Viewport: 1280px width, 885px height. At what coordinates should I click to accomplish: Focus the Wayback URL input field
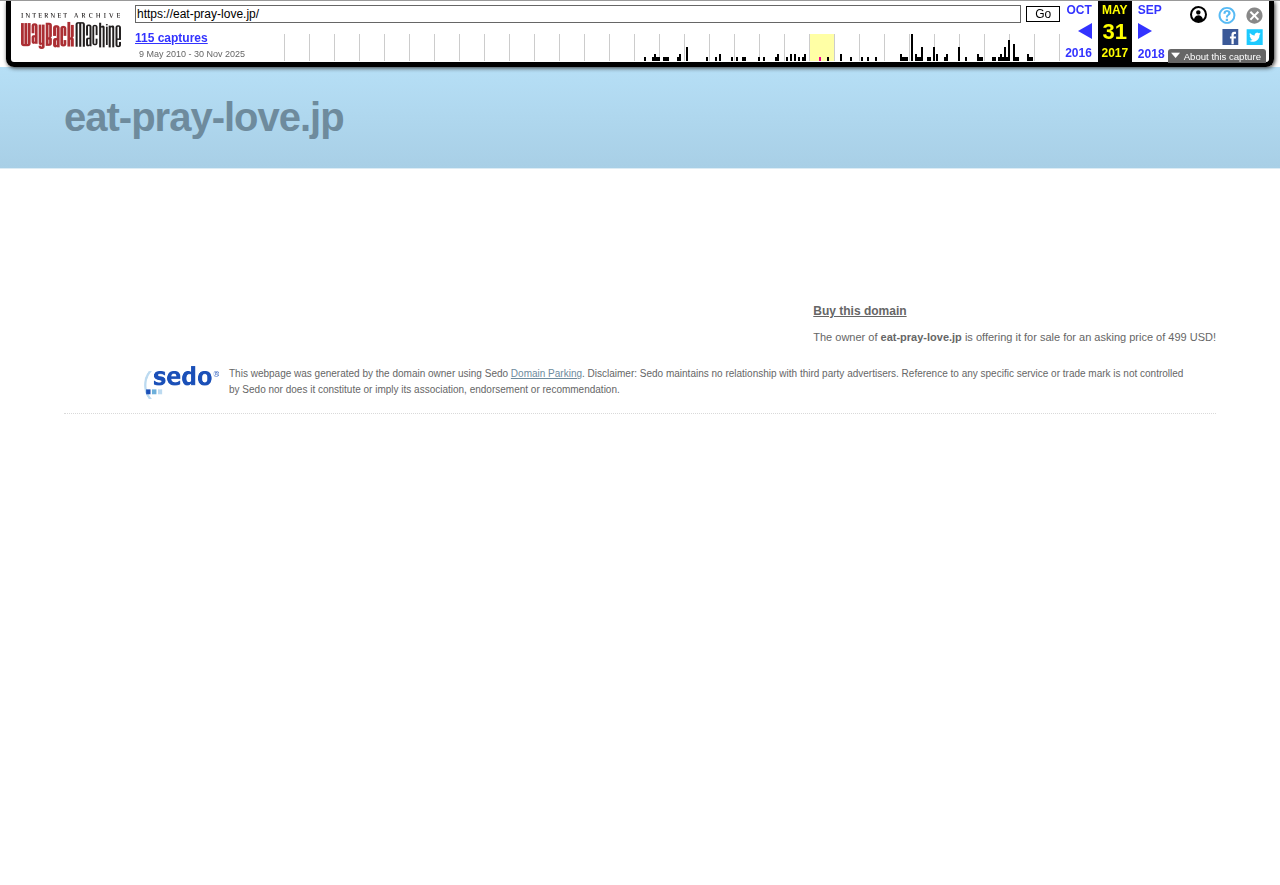click(577, 14)
